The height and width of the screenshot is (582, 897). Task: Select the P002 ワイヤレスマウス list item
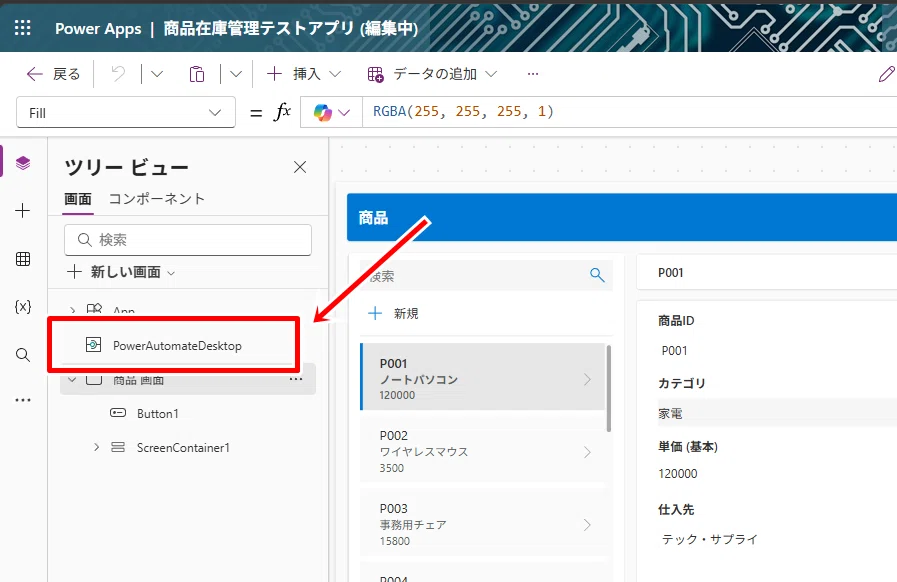click(483, 452)
